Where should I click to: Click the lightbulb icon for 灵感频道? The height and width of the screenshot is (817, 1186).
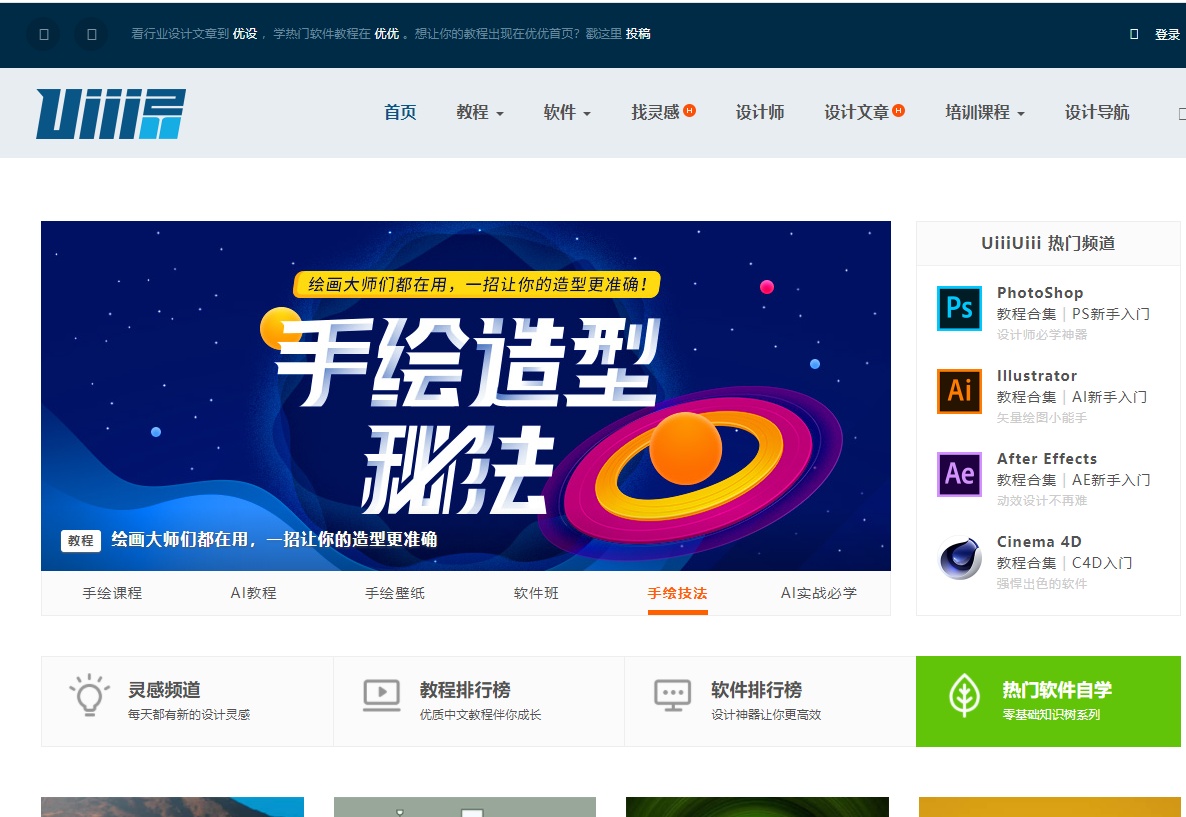click(x=89, y=694)
